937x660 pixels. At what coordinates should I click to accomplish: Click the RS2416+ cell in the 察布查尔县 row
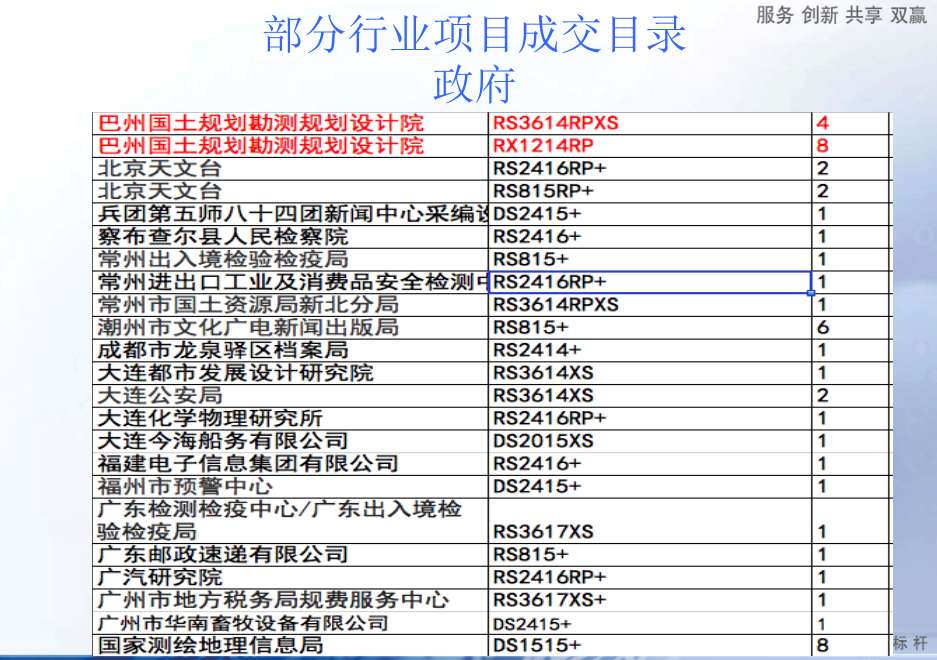[650, 237]
